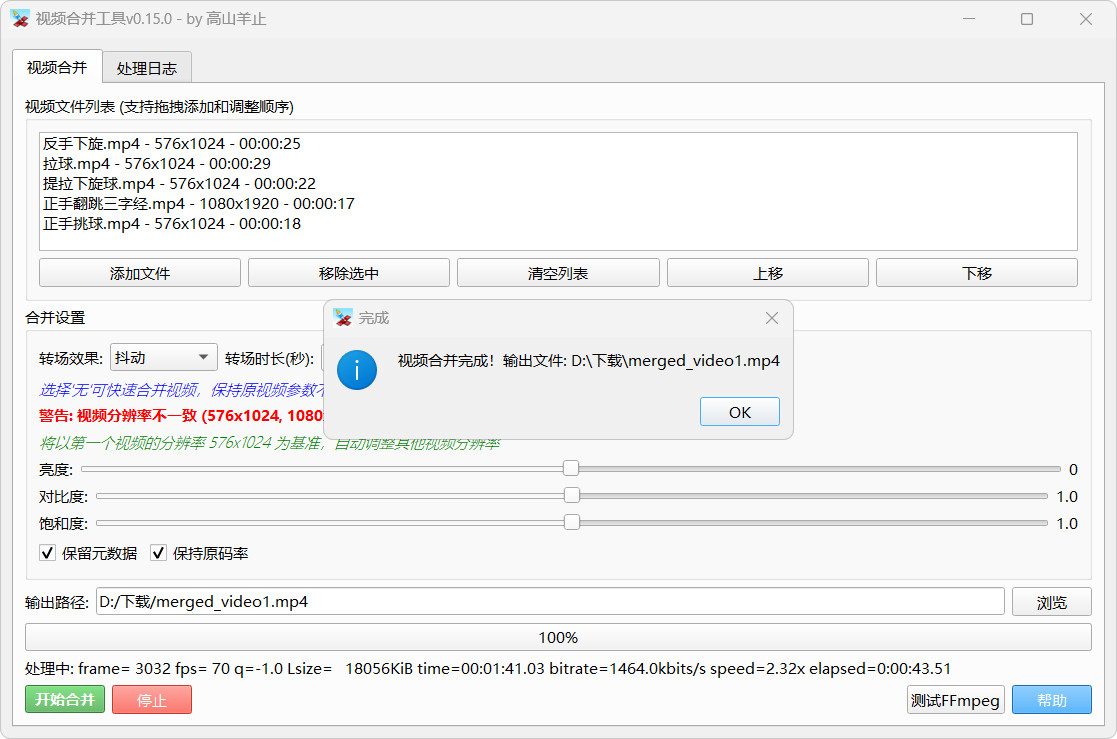Screen dimensions: 1117x739
Task: Click the 测试FFmpeg button
Action: point(955,699)
